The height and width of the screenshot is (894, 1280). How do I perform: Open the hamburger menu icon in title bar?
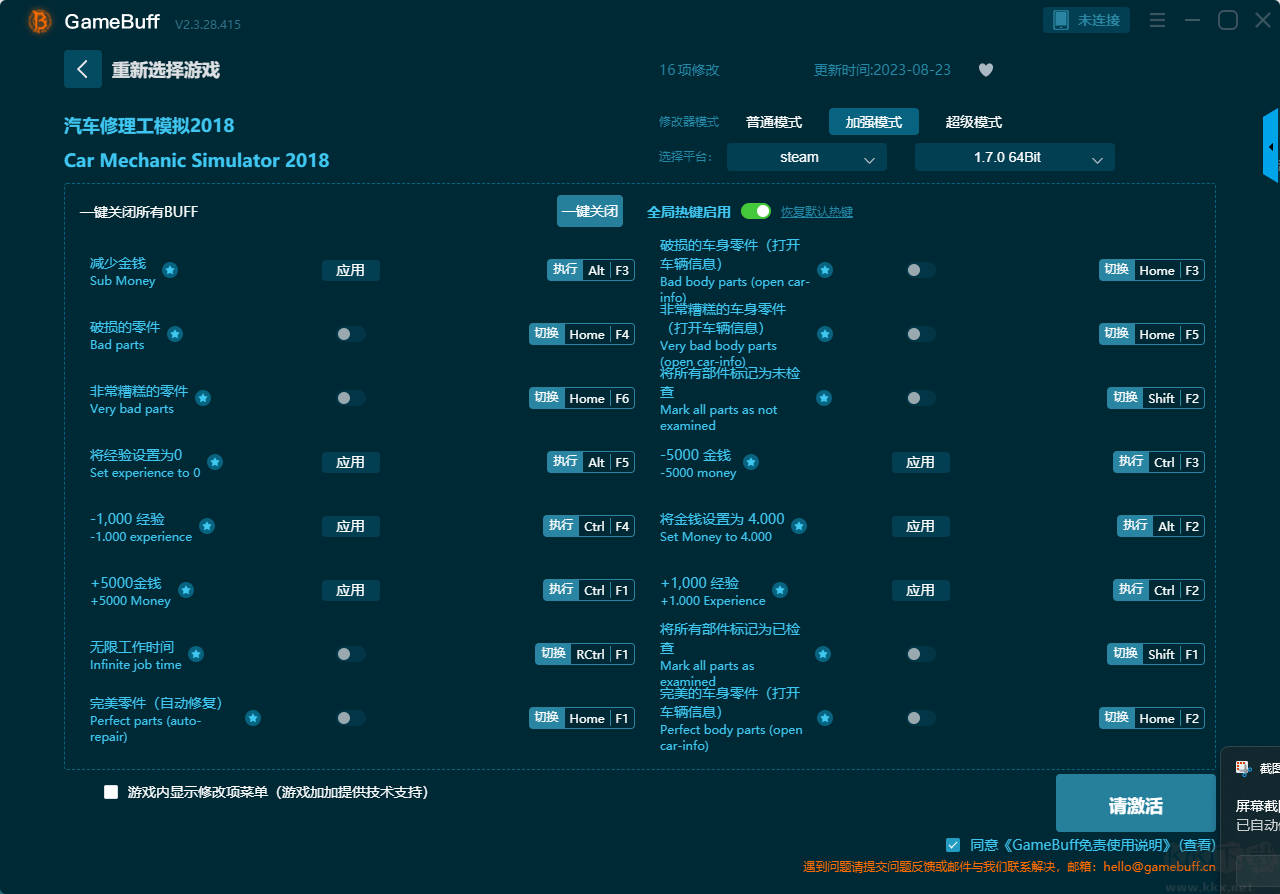tap(1157, 20)
